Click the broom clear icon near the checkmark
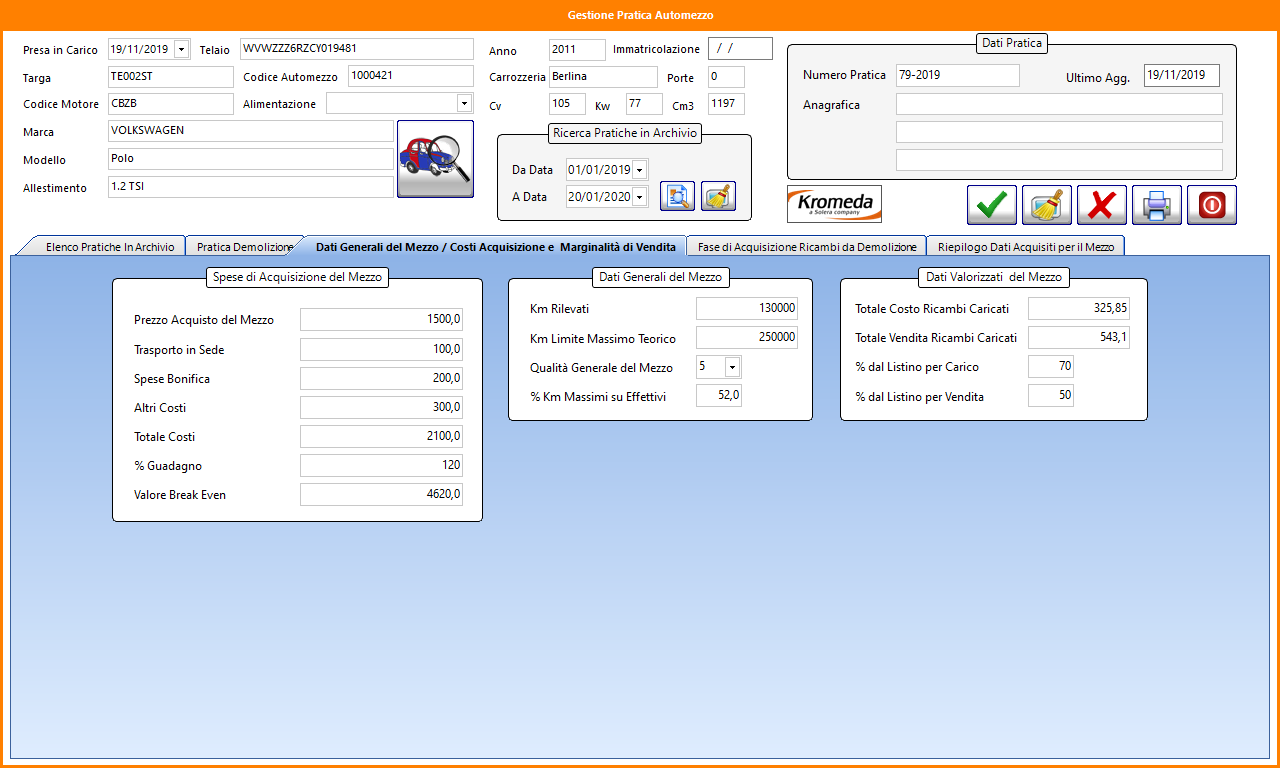 [x=1047, y=205]
